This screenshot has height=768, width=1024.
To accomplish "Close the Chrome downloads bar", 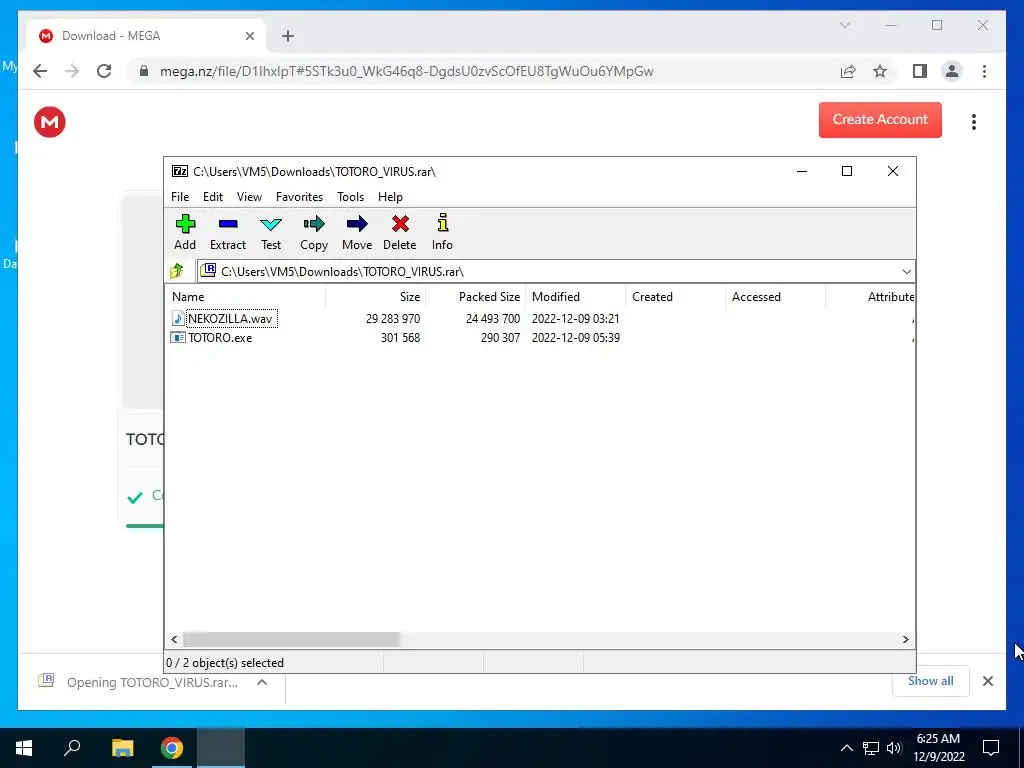I will (x=987, y=681).
